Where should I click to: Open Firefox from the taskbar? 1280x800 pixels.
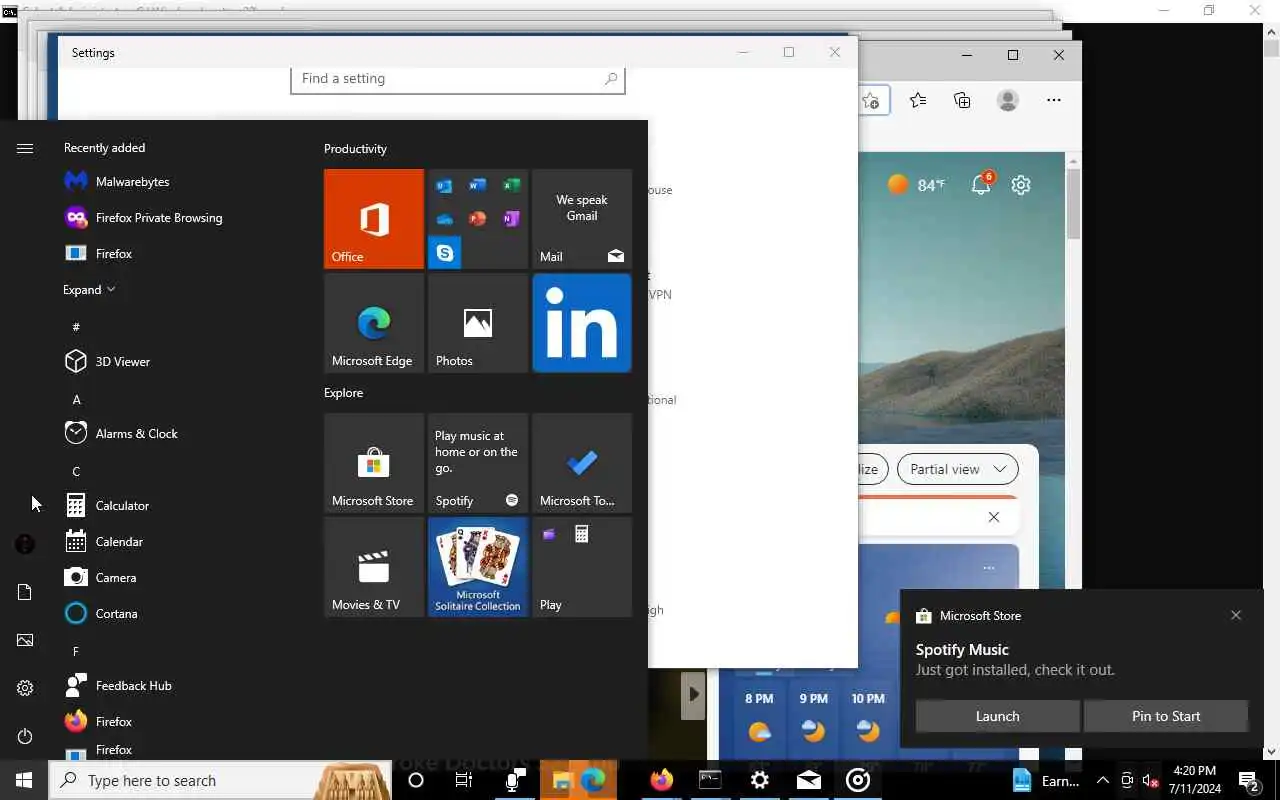coord(661,780)
